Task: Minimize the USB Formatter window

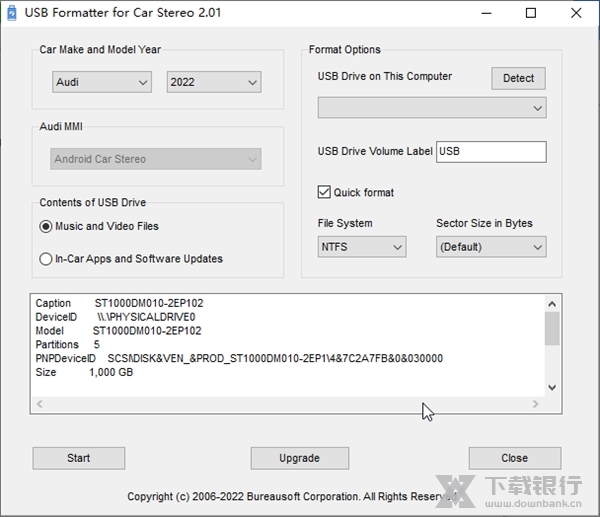Action: coord(486,13)
